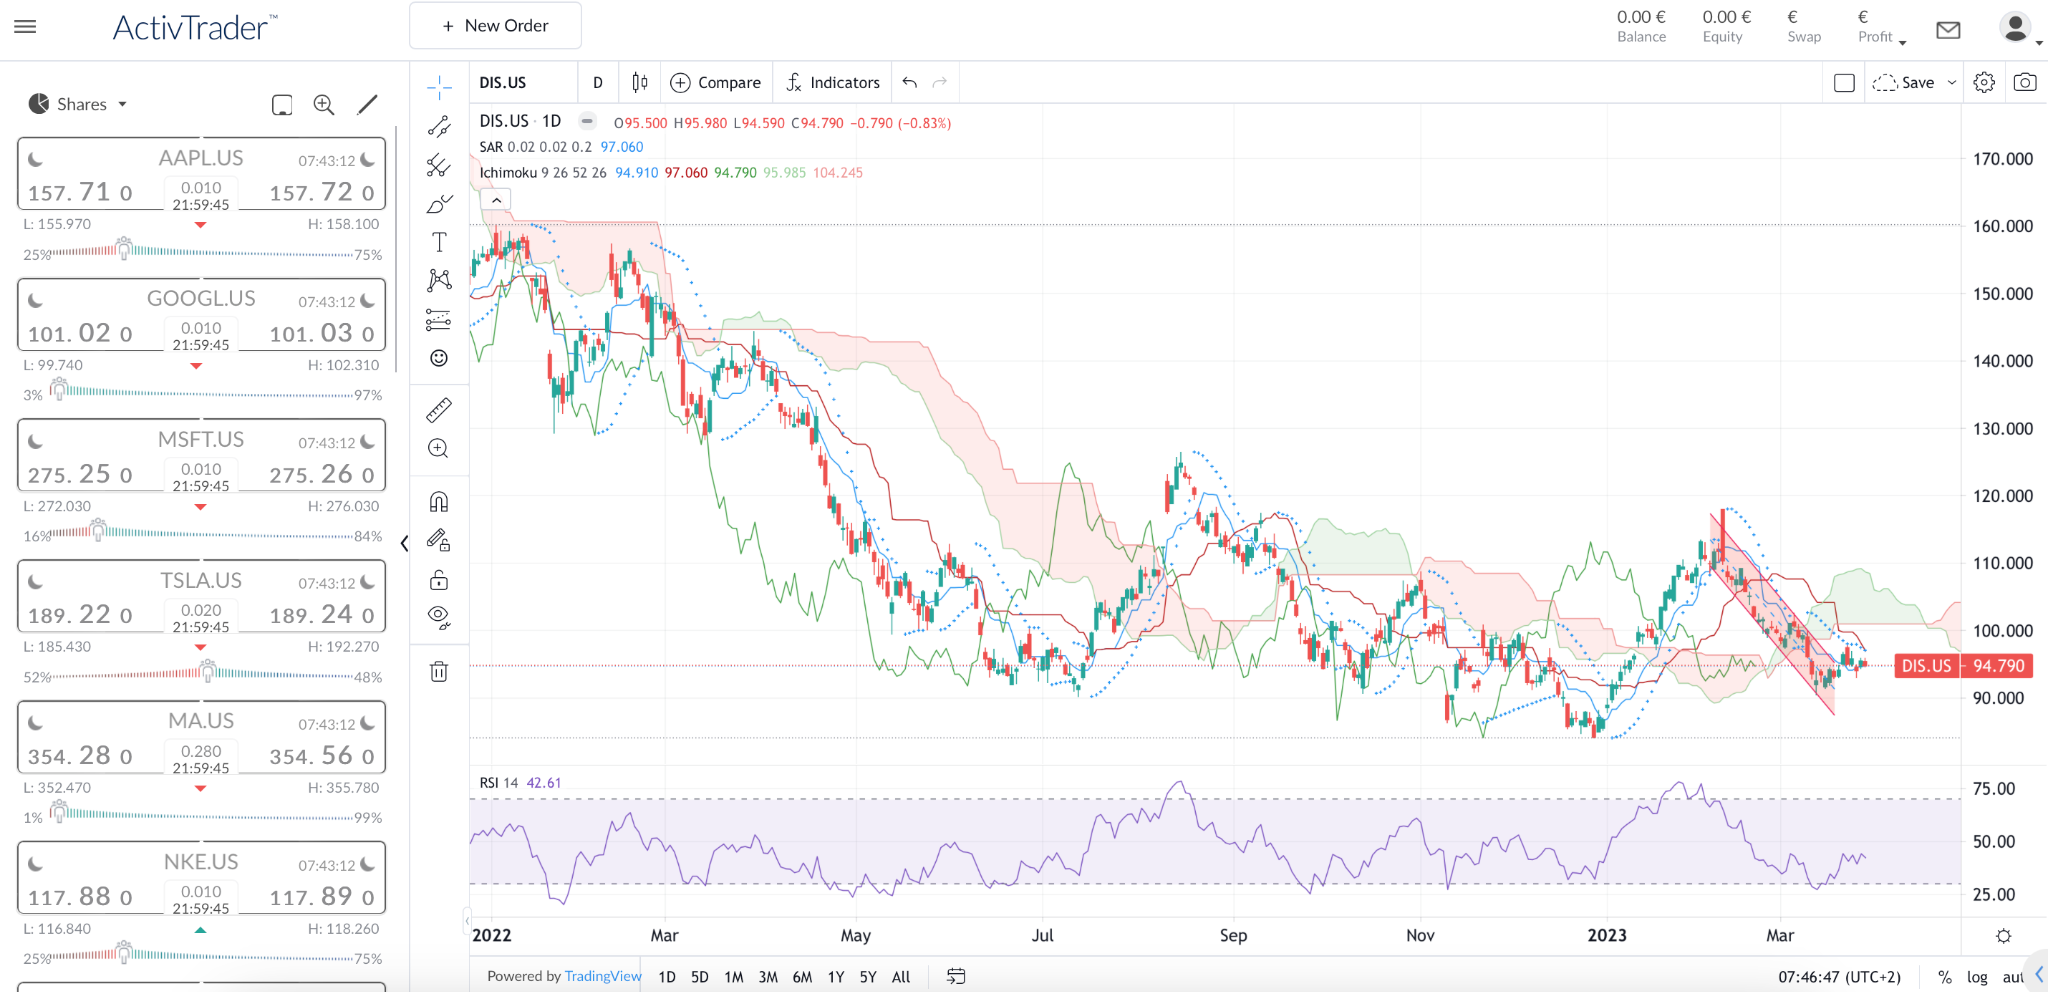This screenshot has height=992, width=2048.
Task: Open the mail inbox envelope
Action: click(x=1948, y=30)
